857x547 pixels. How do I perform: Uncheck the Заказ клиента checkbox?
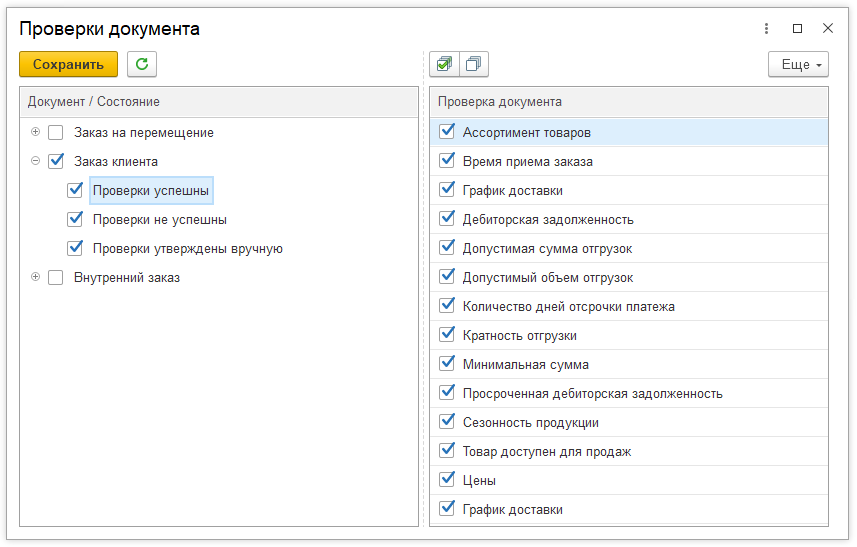click(x=56, y=161)
